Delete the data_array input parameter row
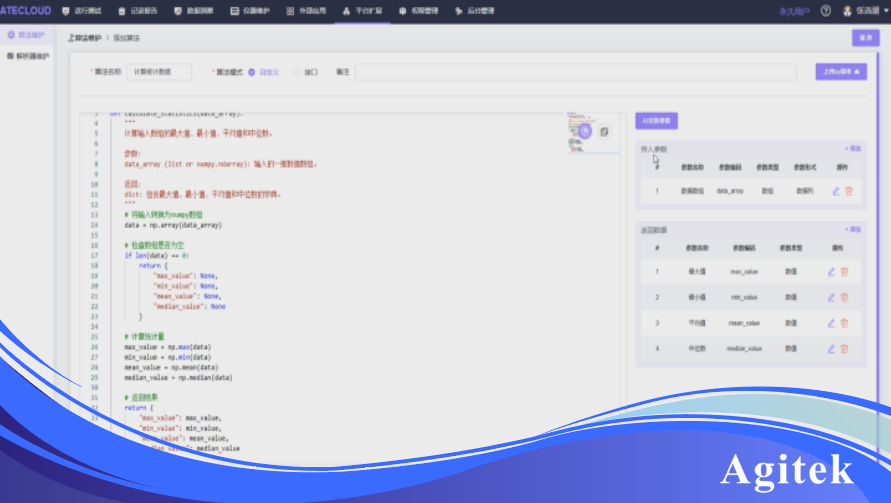The width and height of the screenshot is (891, 503). 849,190
